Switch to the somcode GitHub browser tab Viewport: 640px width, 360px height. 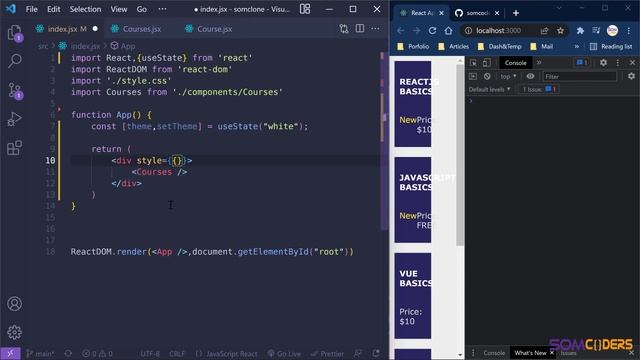coord(477,13)
